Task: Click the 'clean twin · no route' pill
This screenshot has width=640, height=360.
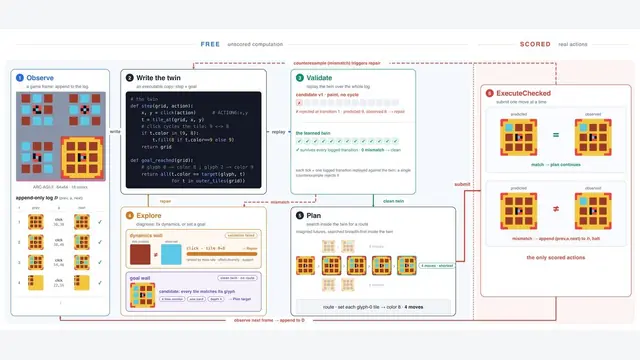Action: click(237, 278)
